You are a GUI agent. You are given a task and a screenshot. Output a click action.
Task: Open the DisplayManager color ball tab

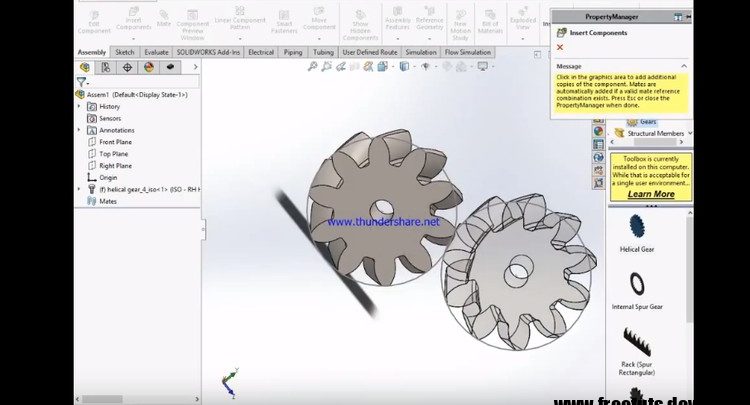tap(149, 67)
